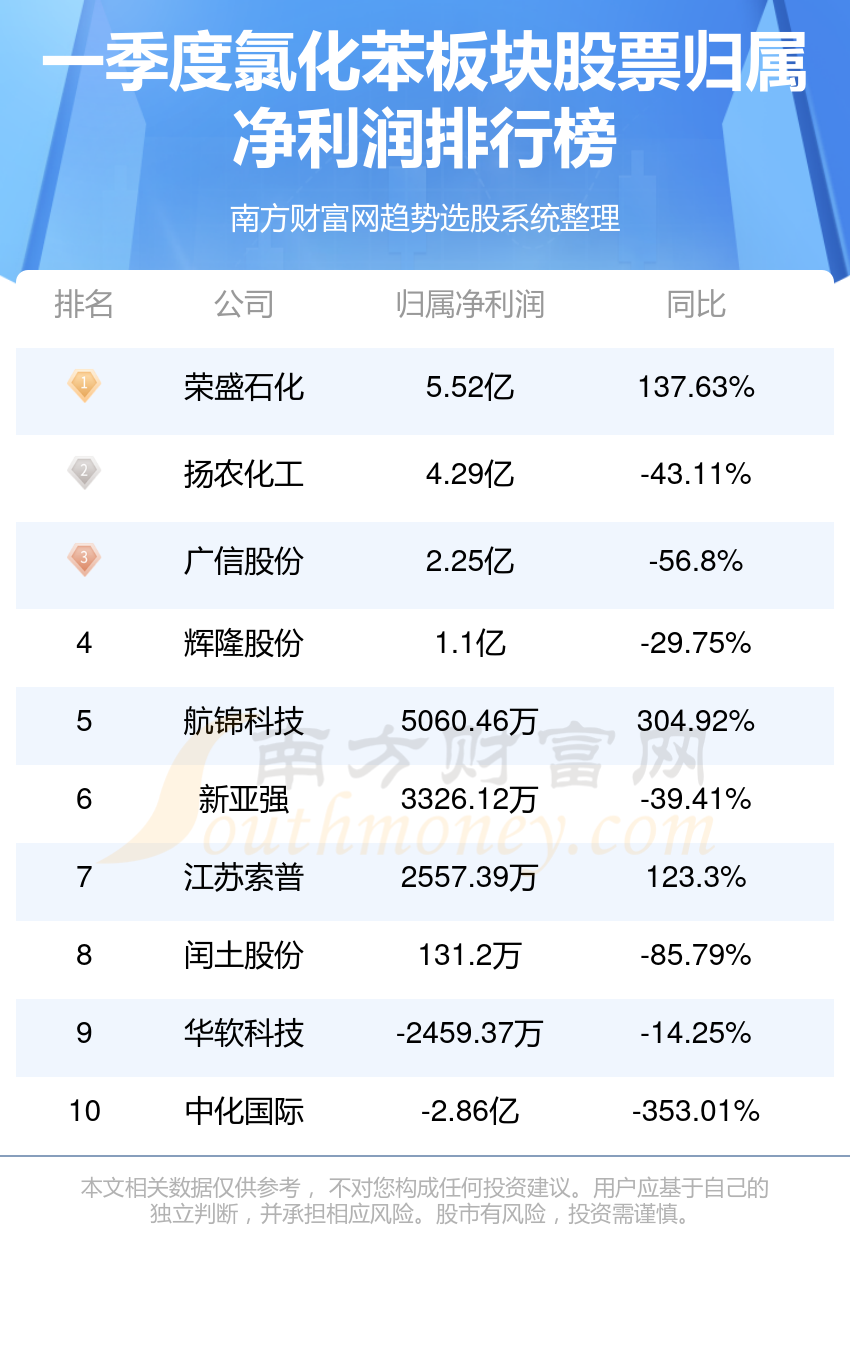Image resolution: width=850 pixels, height=1350 pixels.
Task: Click 华软科技 company name
Action: point(243,1033)
